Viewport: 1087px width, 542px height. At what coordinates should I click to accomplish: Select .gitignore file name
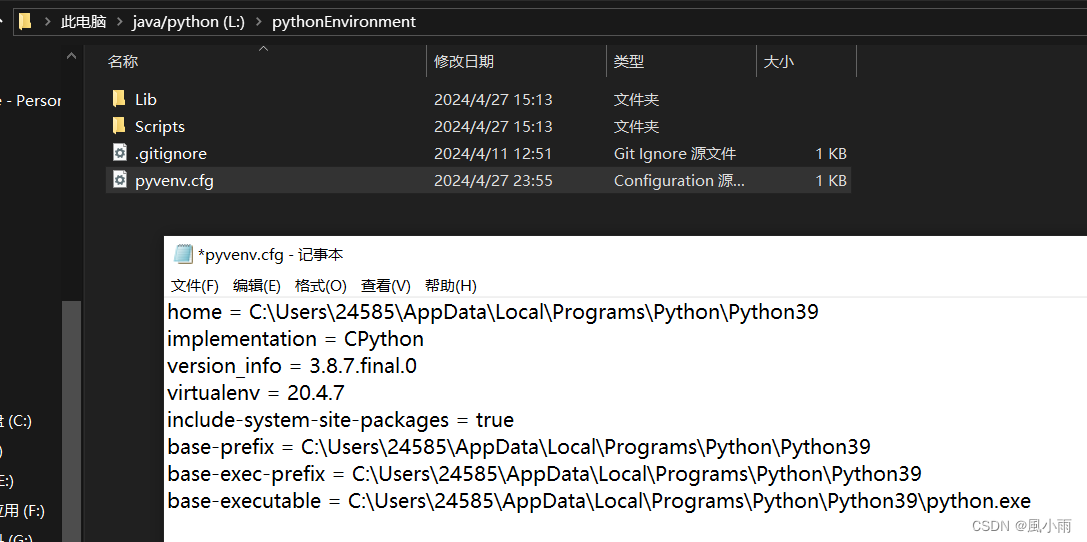click(171, 154)
